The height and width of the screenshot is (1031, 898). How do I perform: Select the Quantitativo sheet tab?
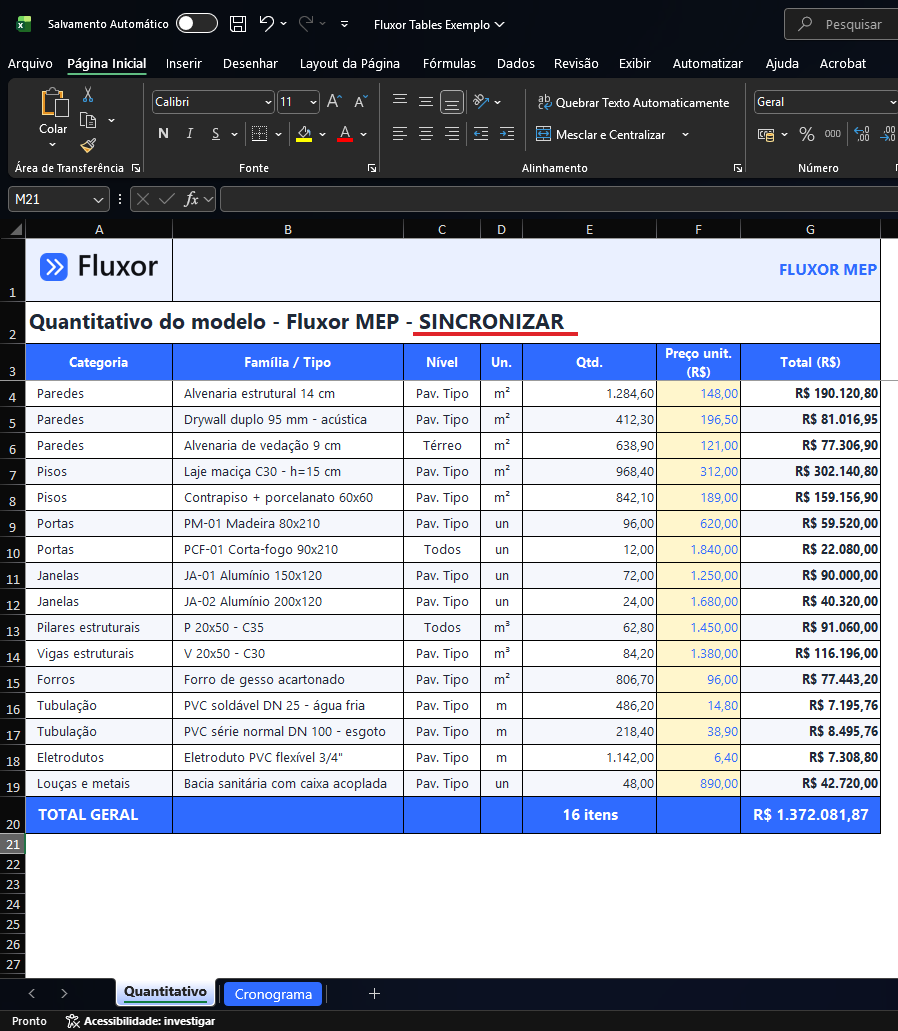tap(165, 992)
